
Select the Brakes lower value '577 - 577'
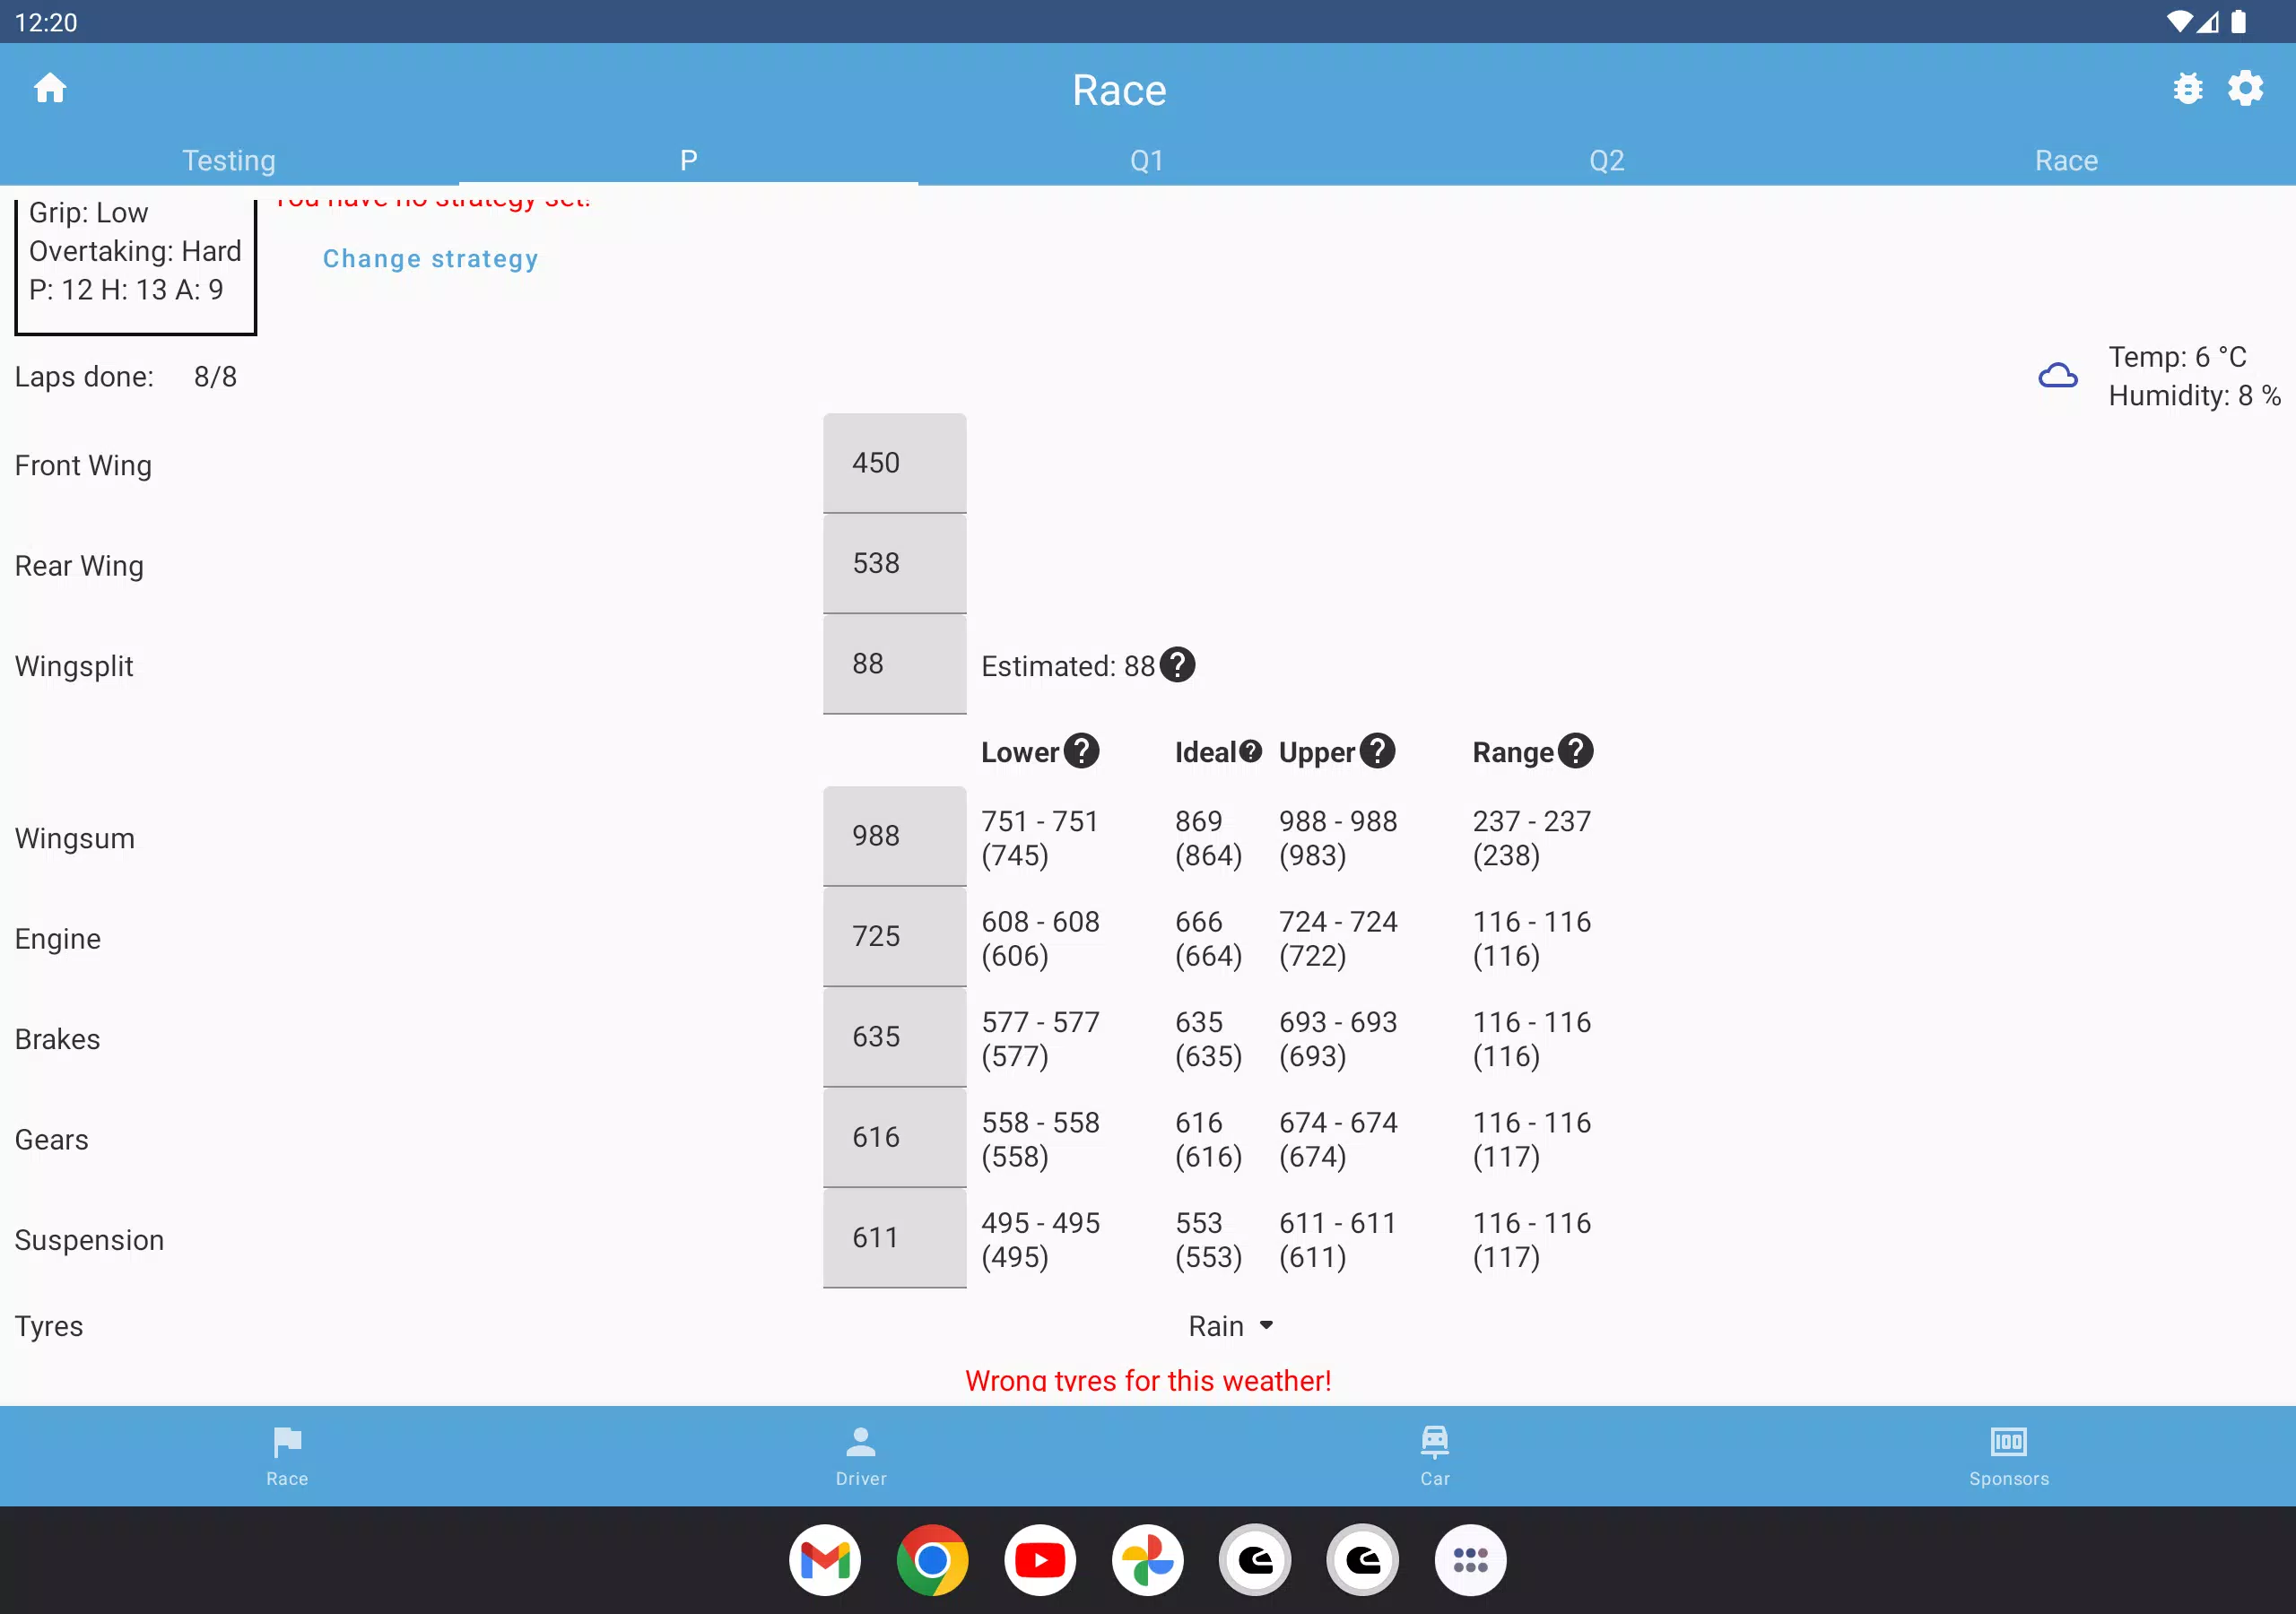coord(1040,1022)
